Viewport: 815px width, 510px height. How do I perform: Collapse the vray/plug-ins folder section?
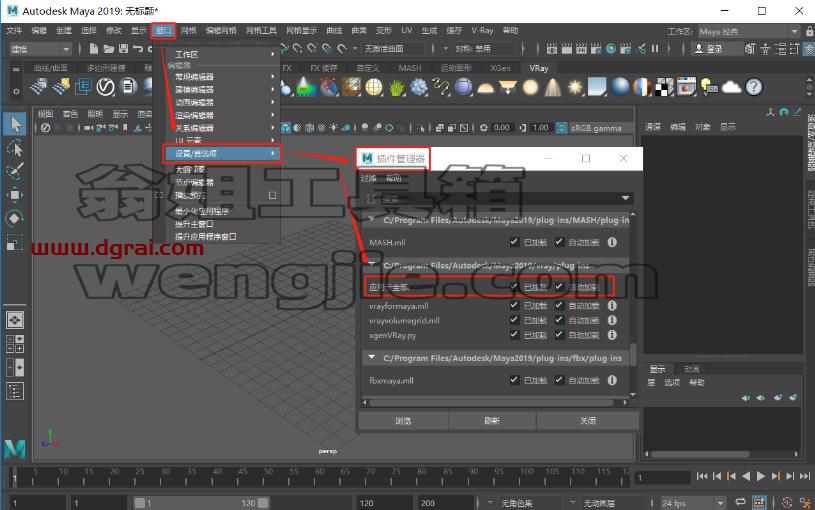[371, 265]
